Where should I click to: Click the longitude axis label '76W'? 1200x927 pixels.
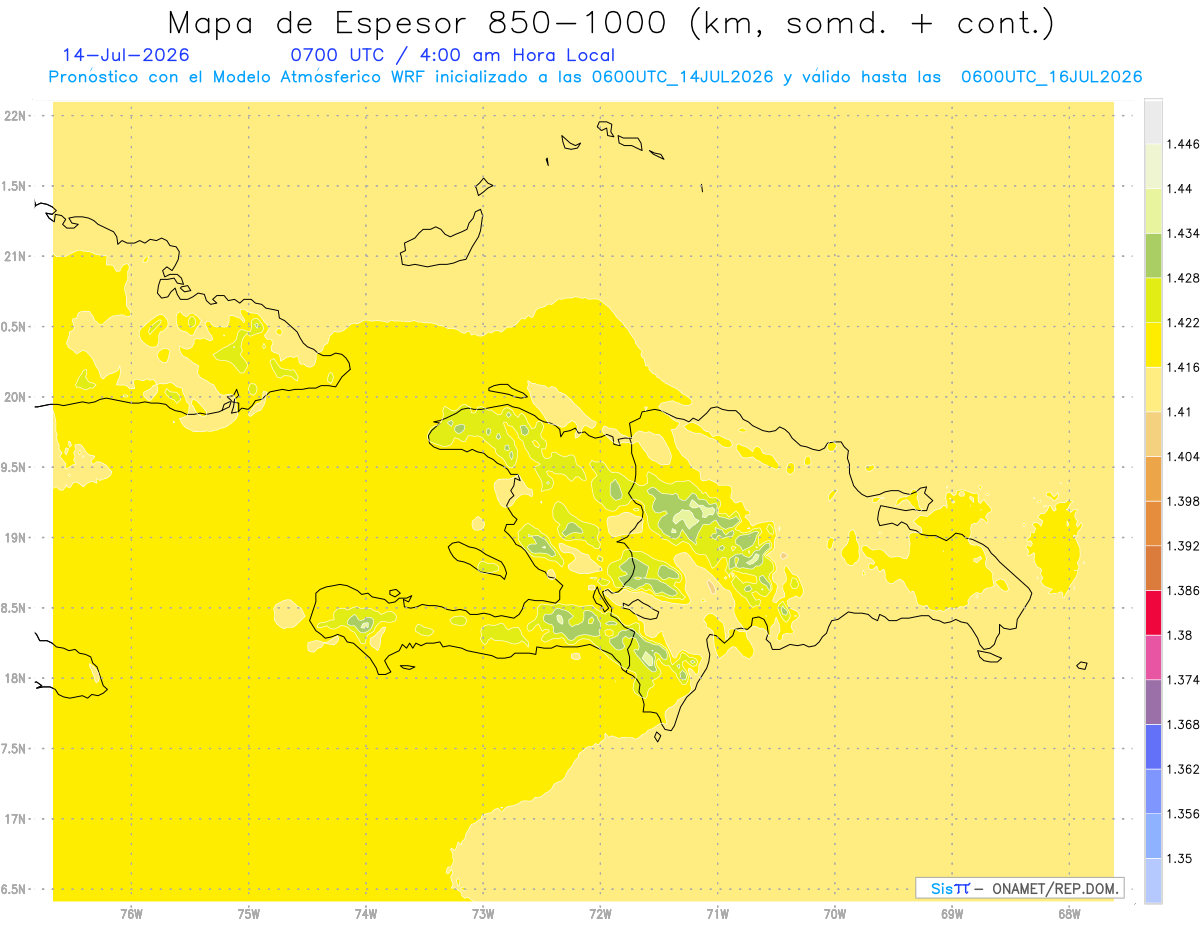coord(131,914)
